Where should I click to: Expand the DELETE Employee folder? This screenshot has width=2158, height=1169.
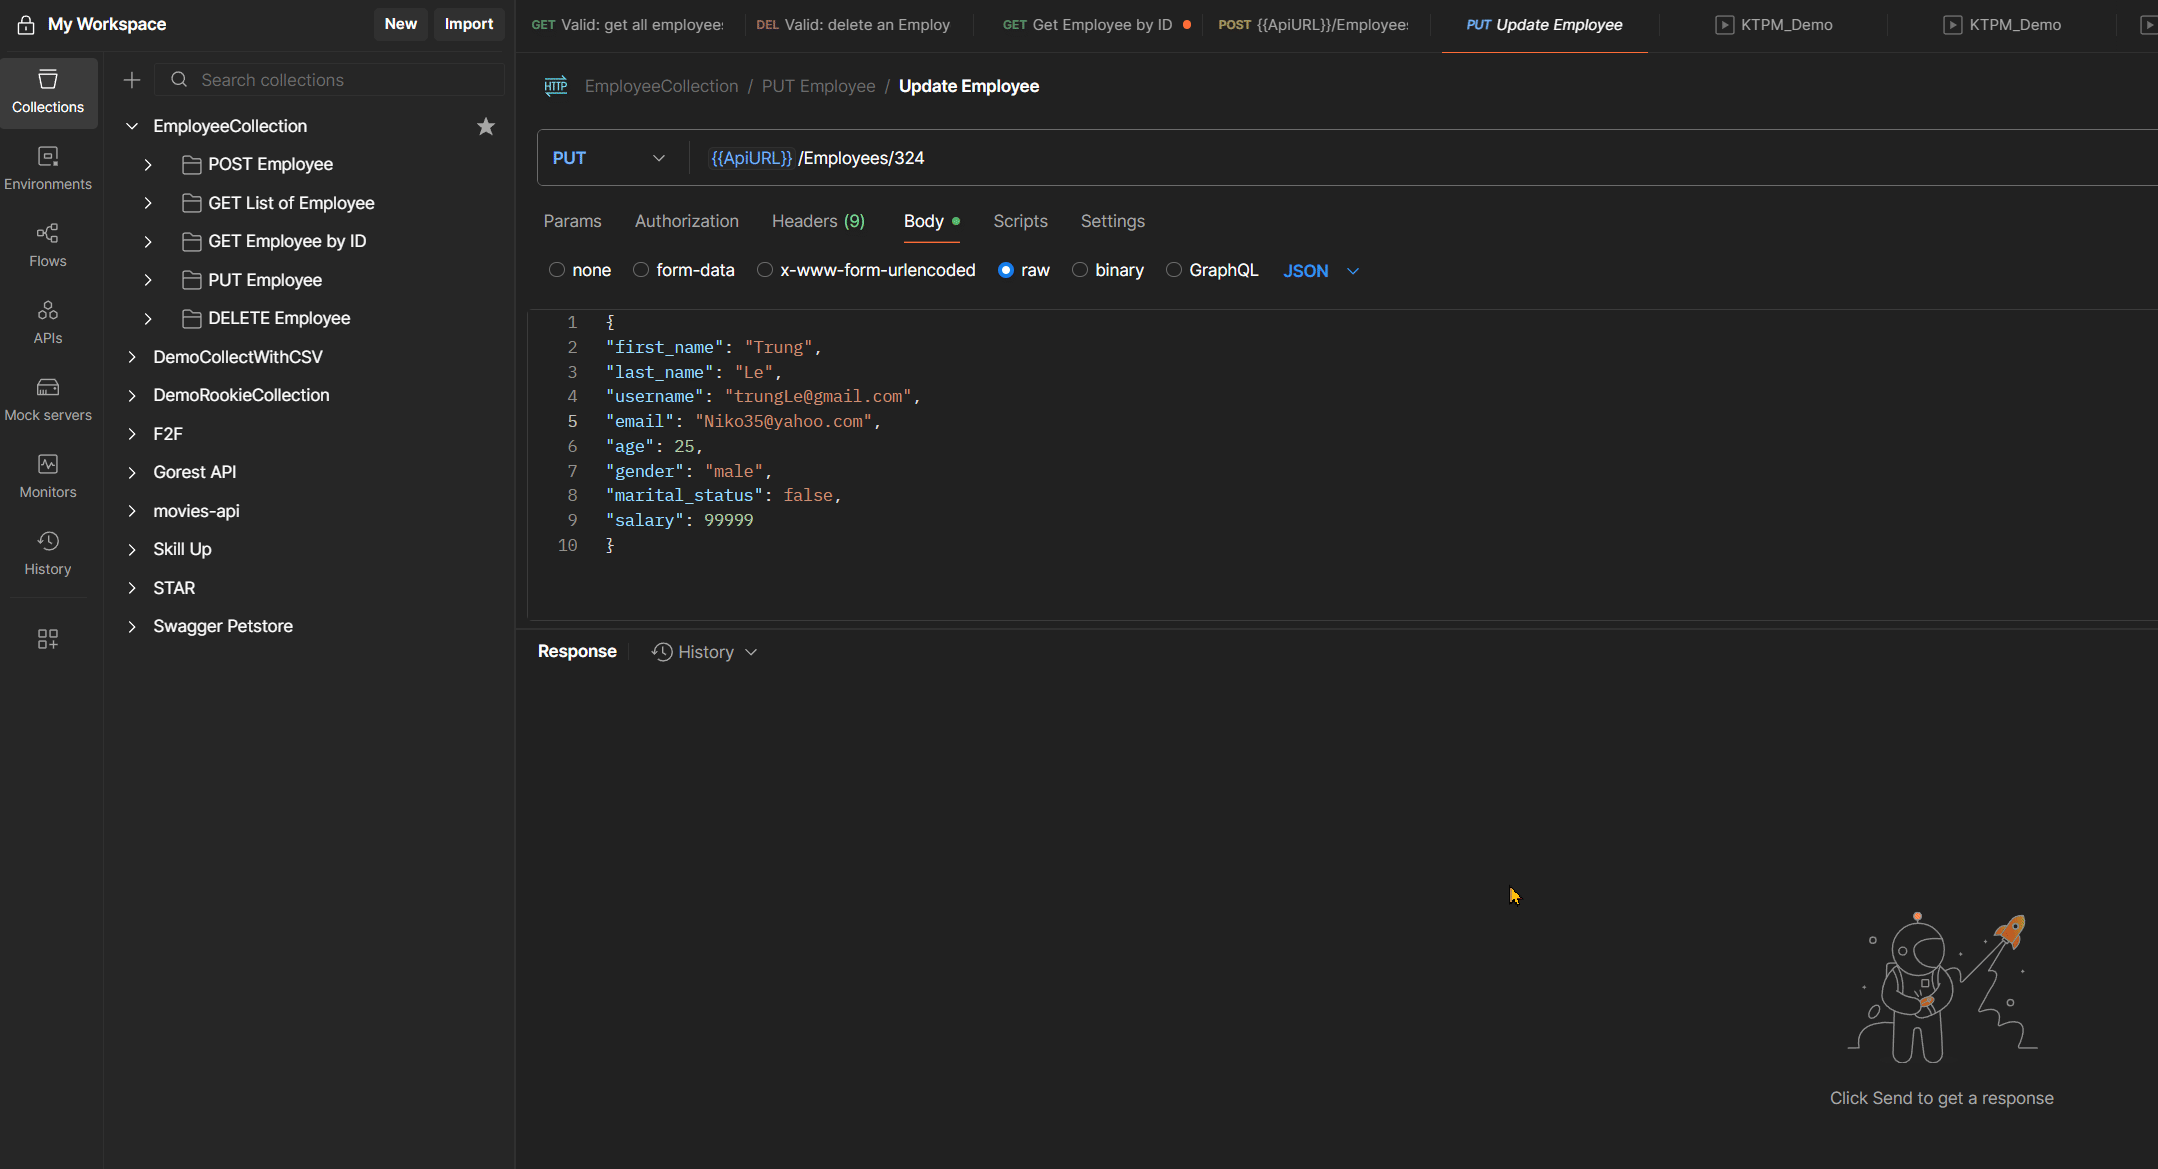click(x=148, y=319)
